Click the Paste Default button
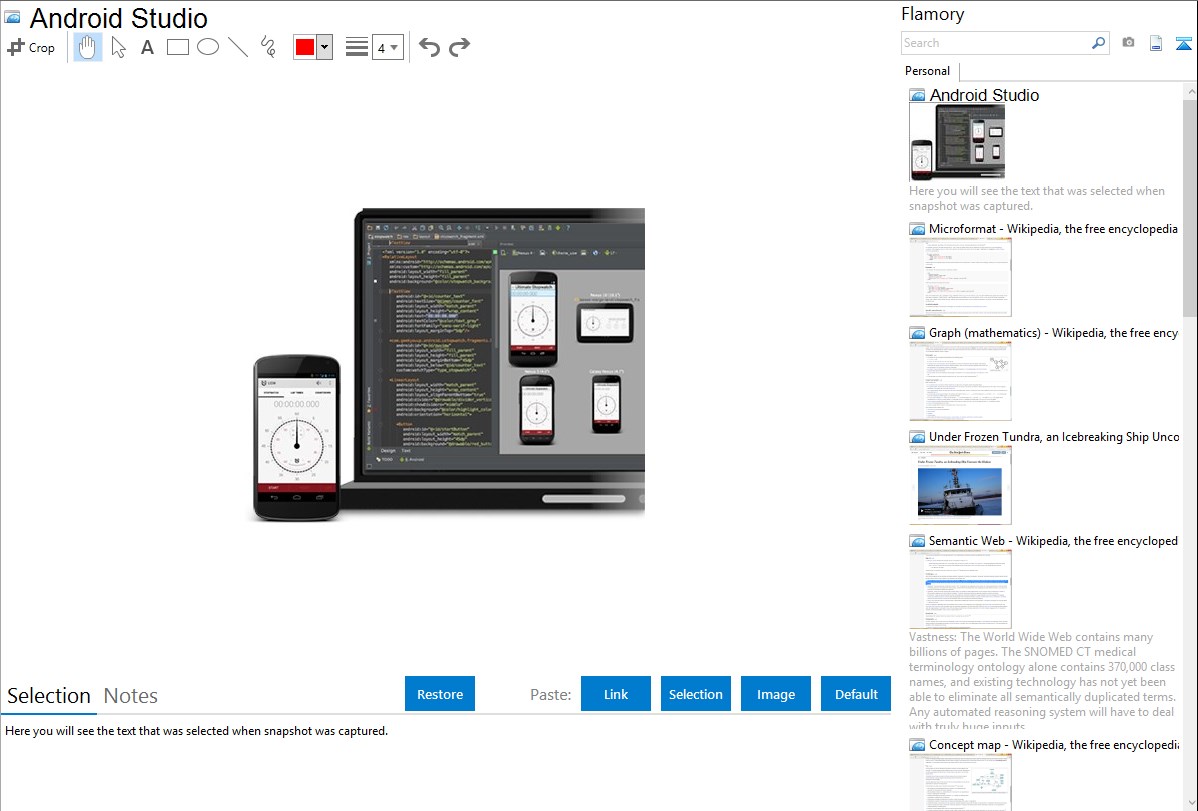The width and height of the screenshot is (1198, 811). pos(856,694)
